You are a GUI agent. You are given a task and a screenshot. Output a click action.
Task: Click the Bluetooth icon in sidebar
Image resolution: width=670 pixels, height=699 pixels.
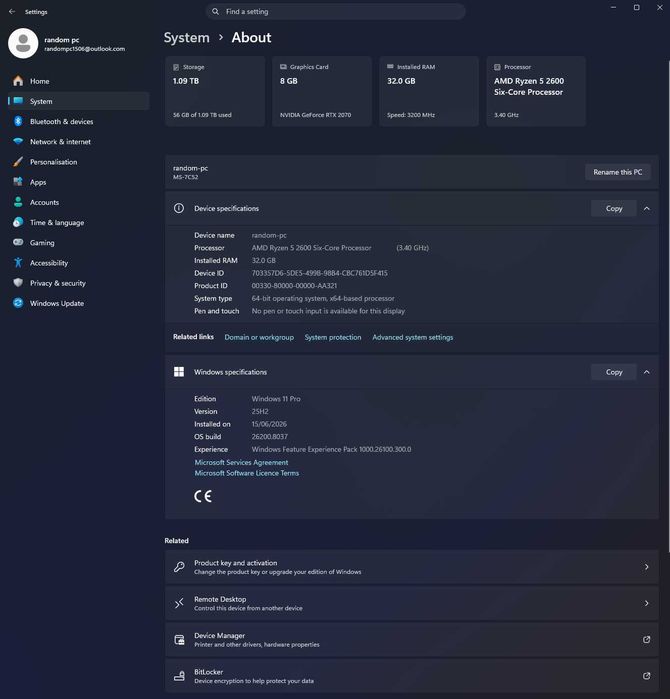click(x=18, y=121)
